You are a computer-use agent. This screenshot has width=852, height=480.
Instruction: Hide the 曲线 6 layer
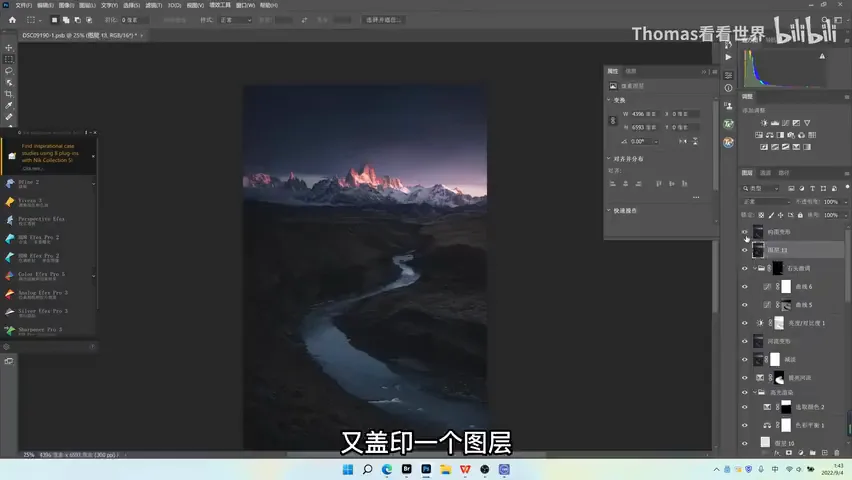click(744, 286)
